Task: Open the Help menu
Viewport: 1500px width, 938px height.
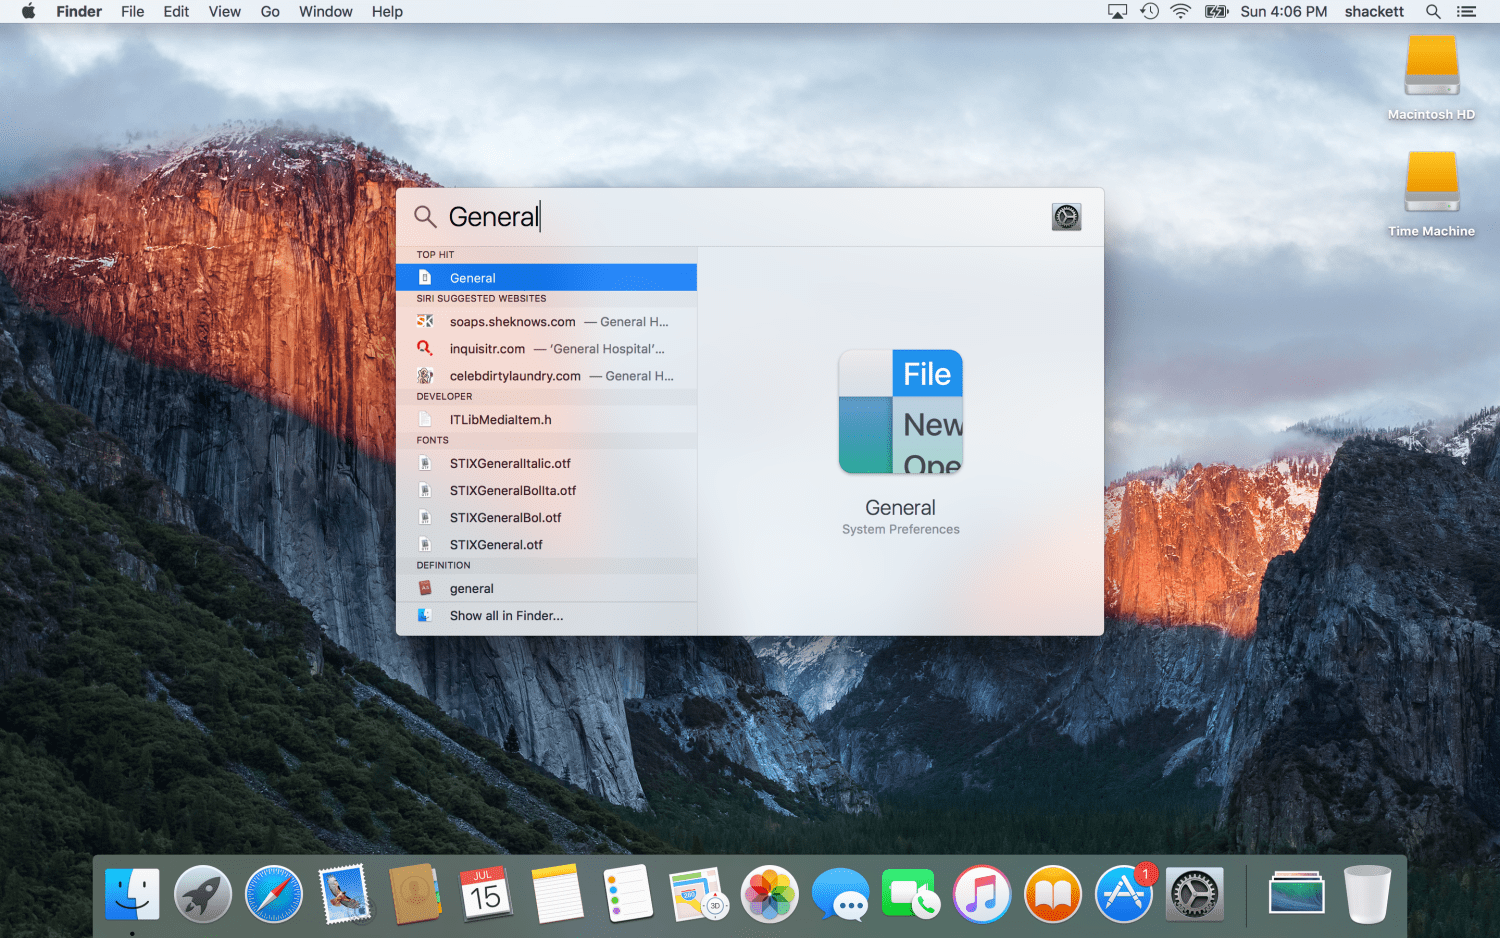Action: click(387, 11)
